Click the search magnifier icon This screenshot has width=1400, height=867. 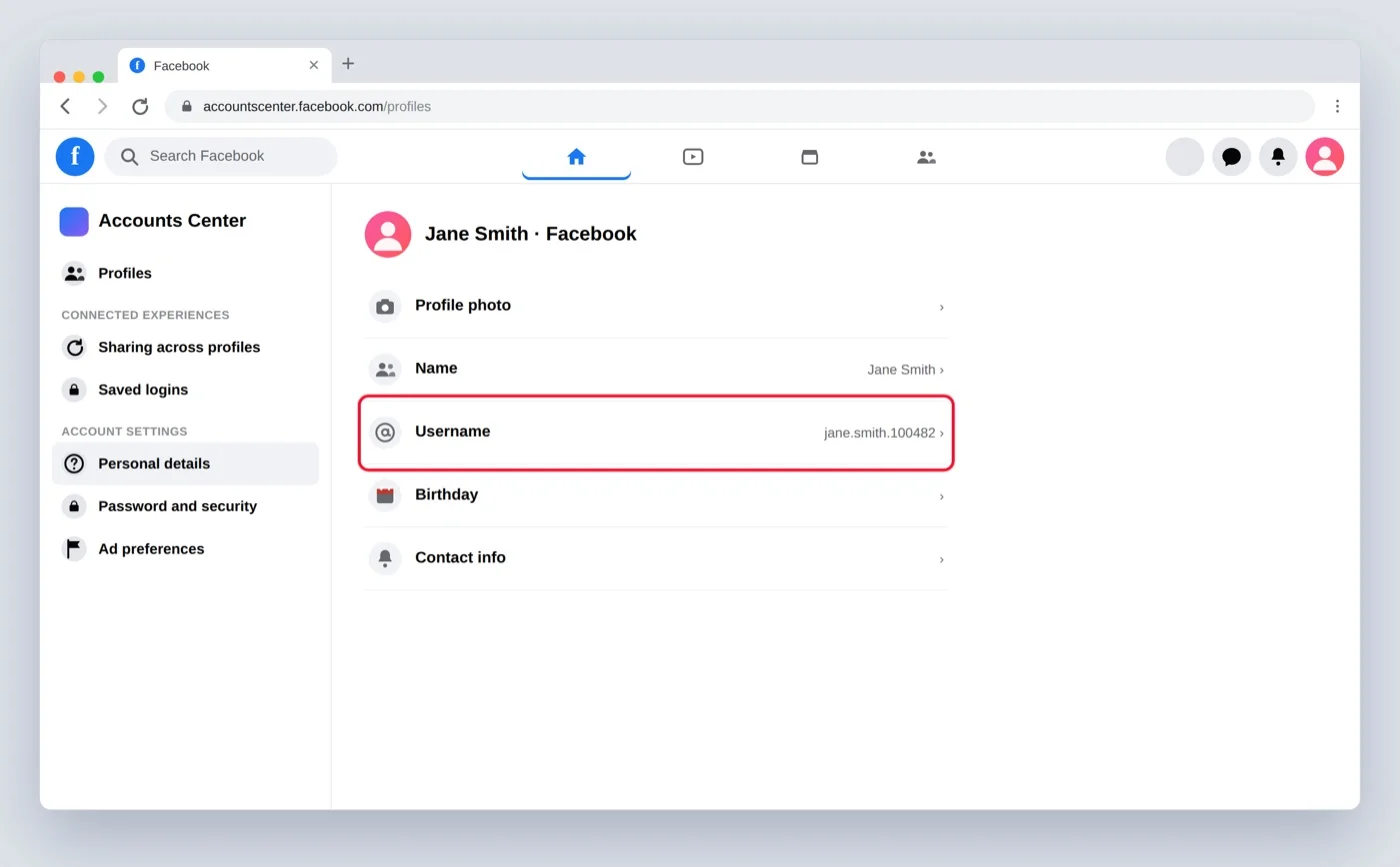129,156
